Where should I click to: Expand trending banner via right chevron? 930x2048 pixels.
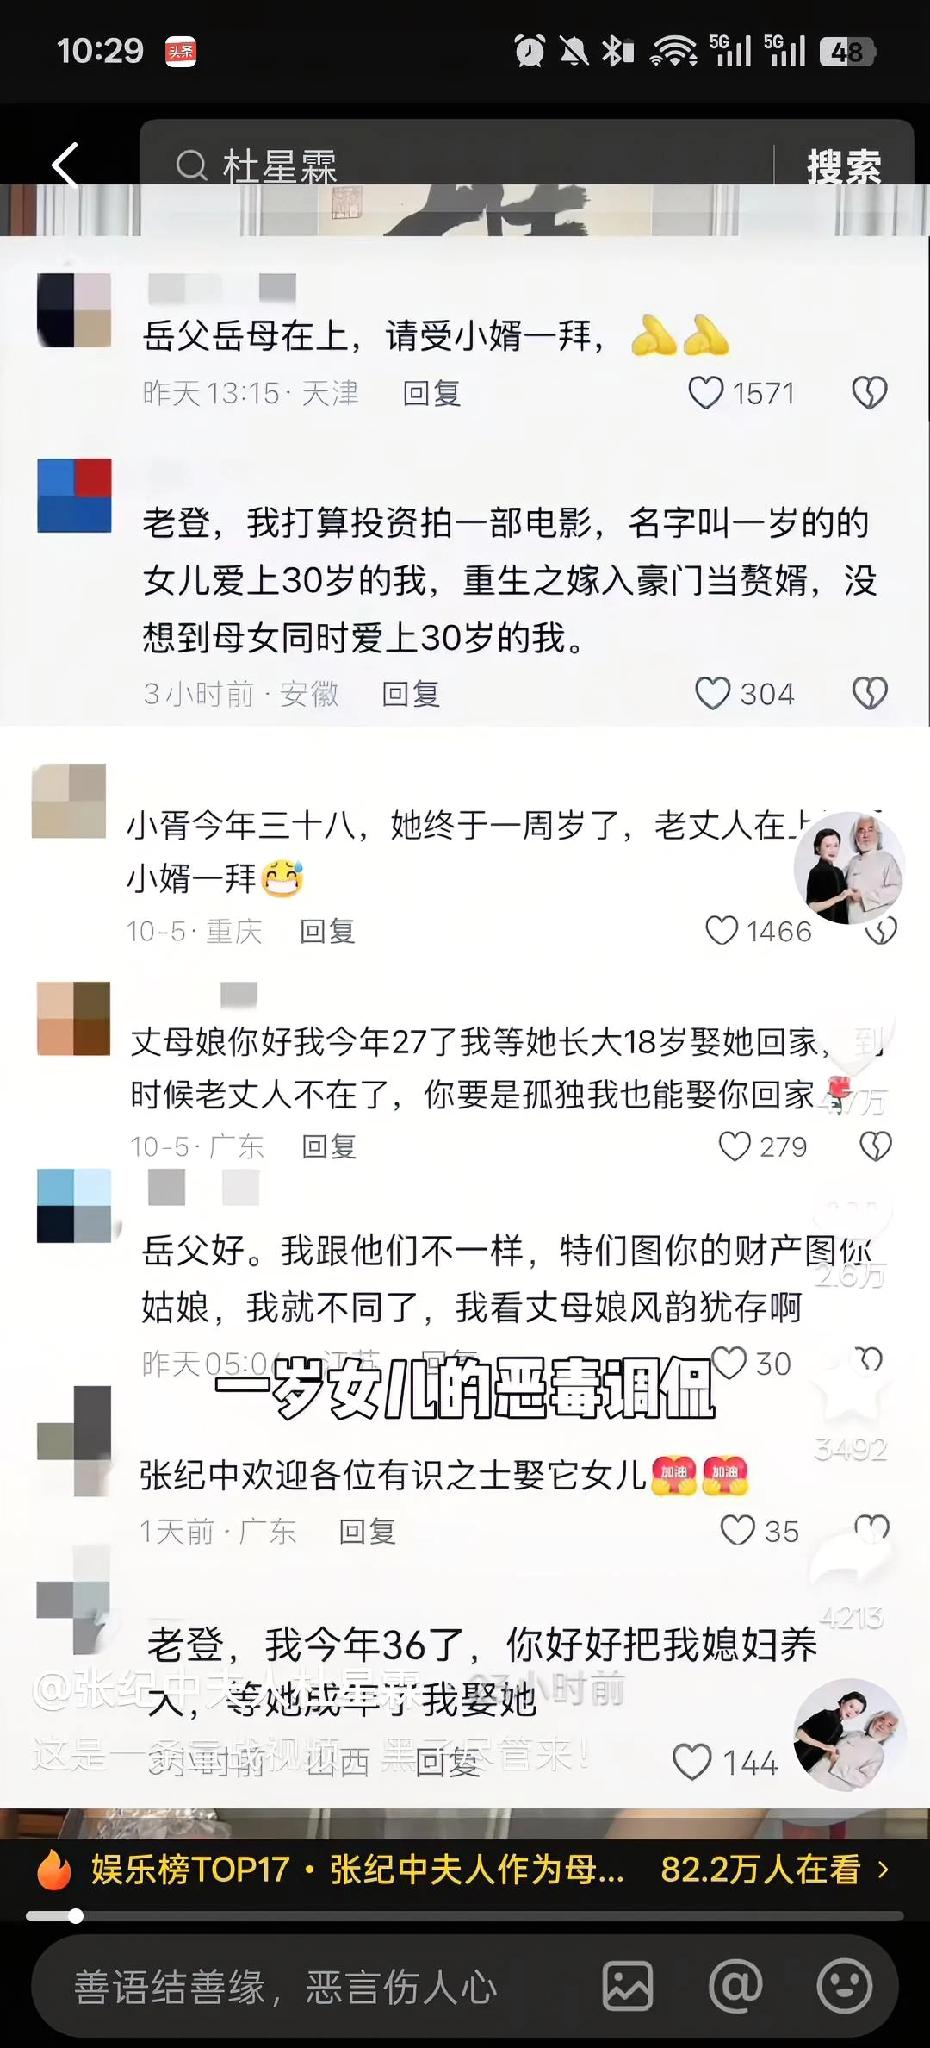pos(883,1868)
